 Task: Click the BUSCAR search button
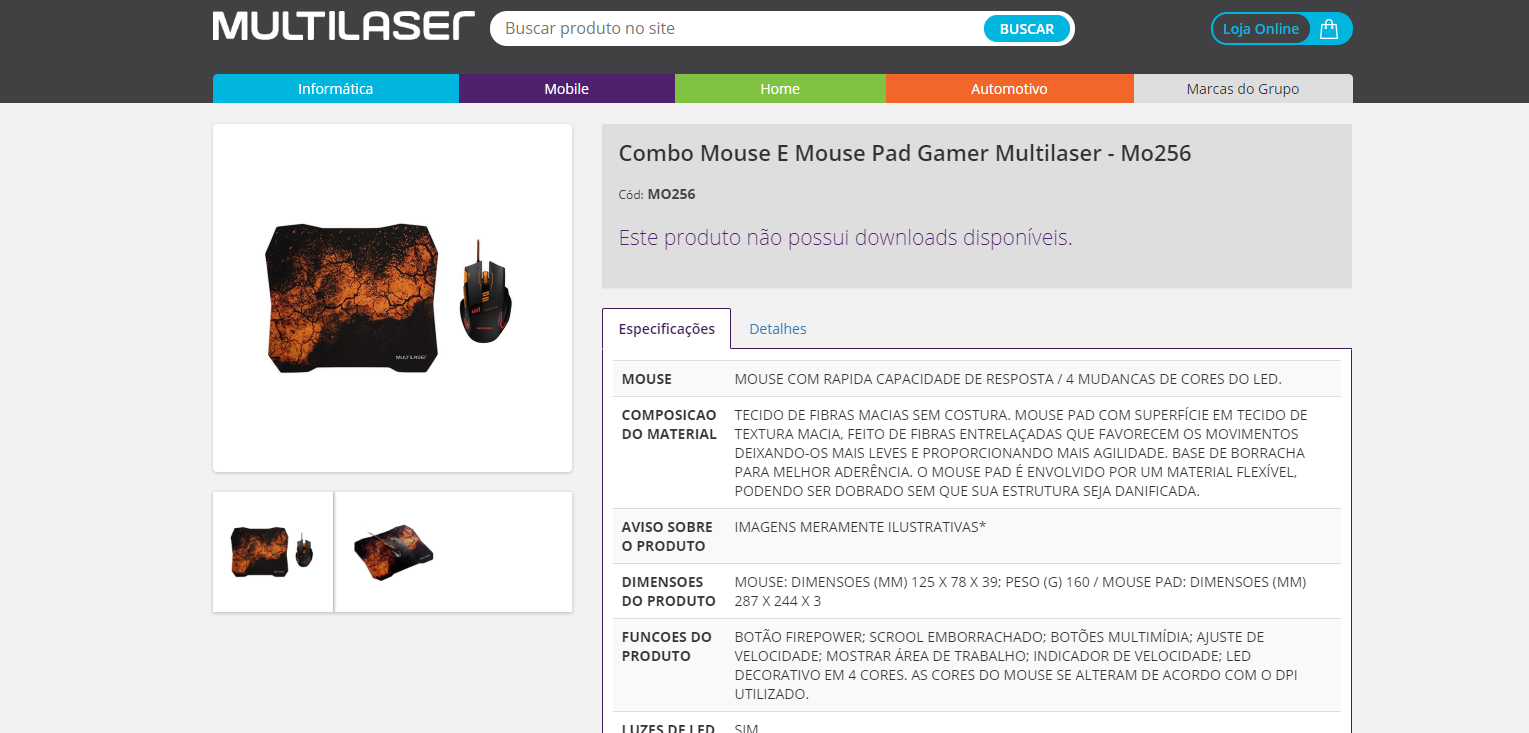click(1027, 29)
